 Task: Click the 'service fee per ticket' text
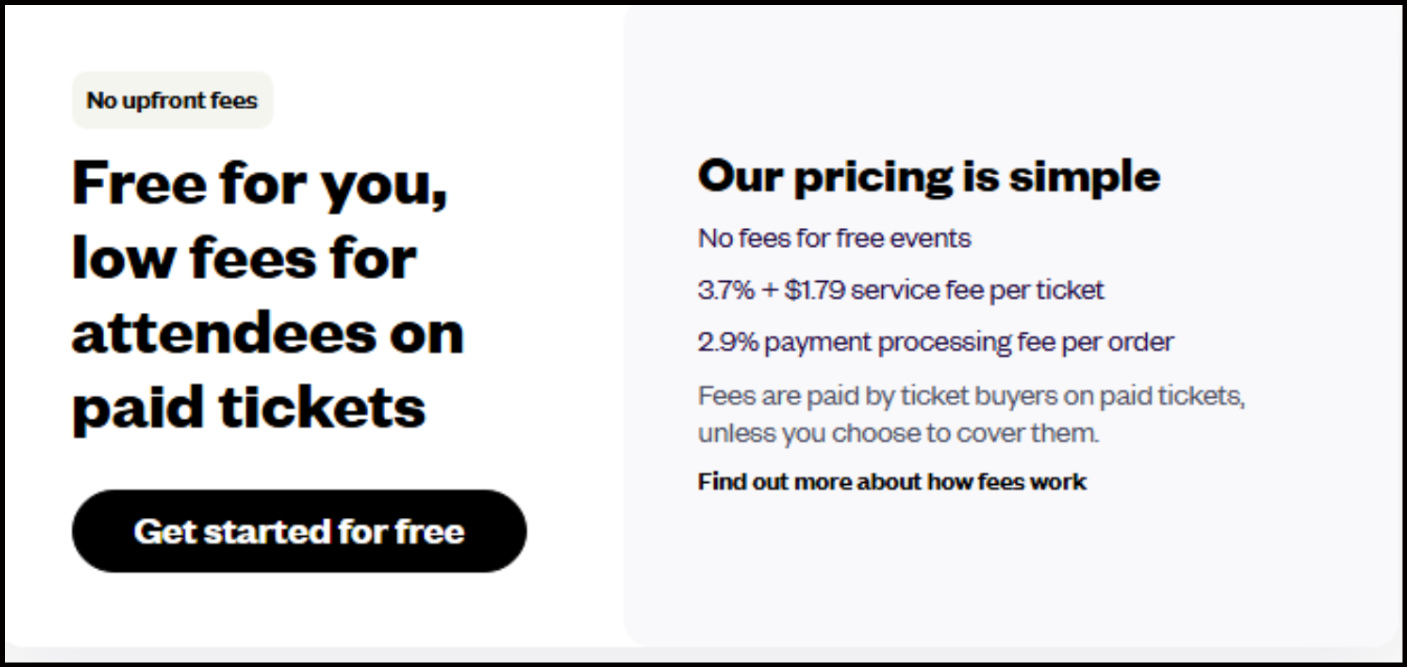(977, 291)
